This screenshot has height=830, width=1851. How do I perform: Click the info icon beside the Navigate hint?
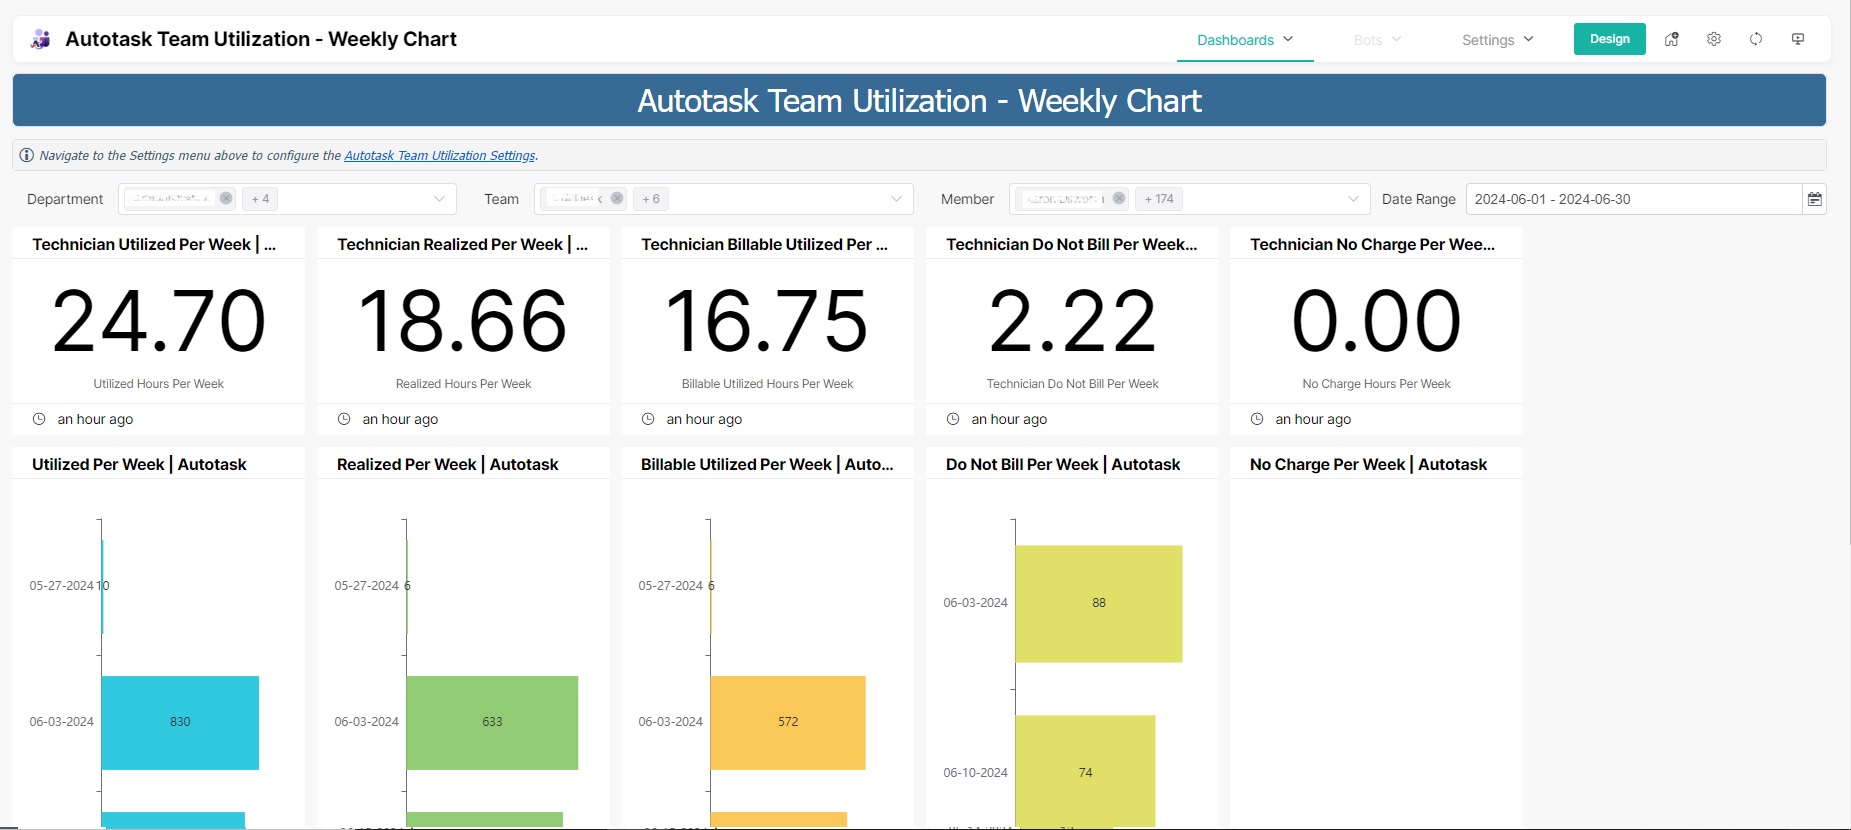coord(27,155)
